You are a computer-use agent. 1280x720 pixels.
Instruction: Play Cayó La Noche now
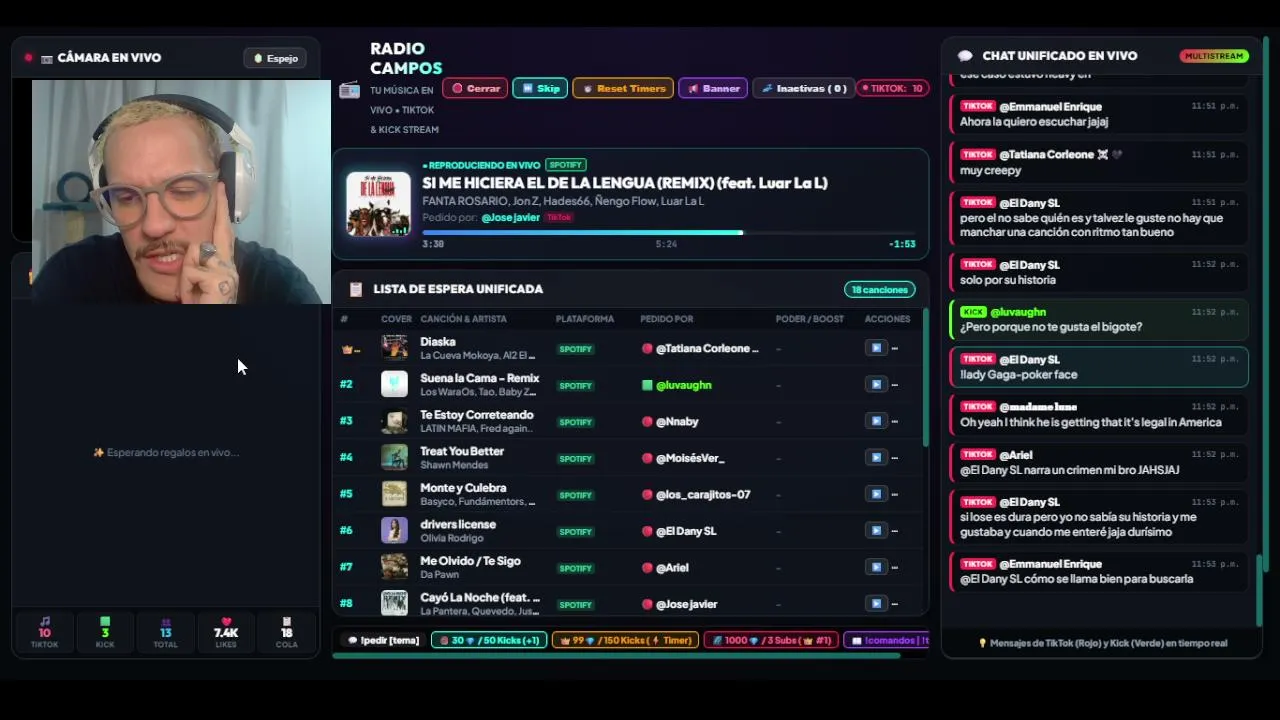tap(876, 604)
